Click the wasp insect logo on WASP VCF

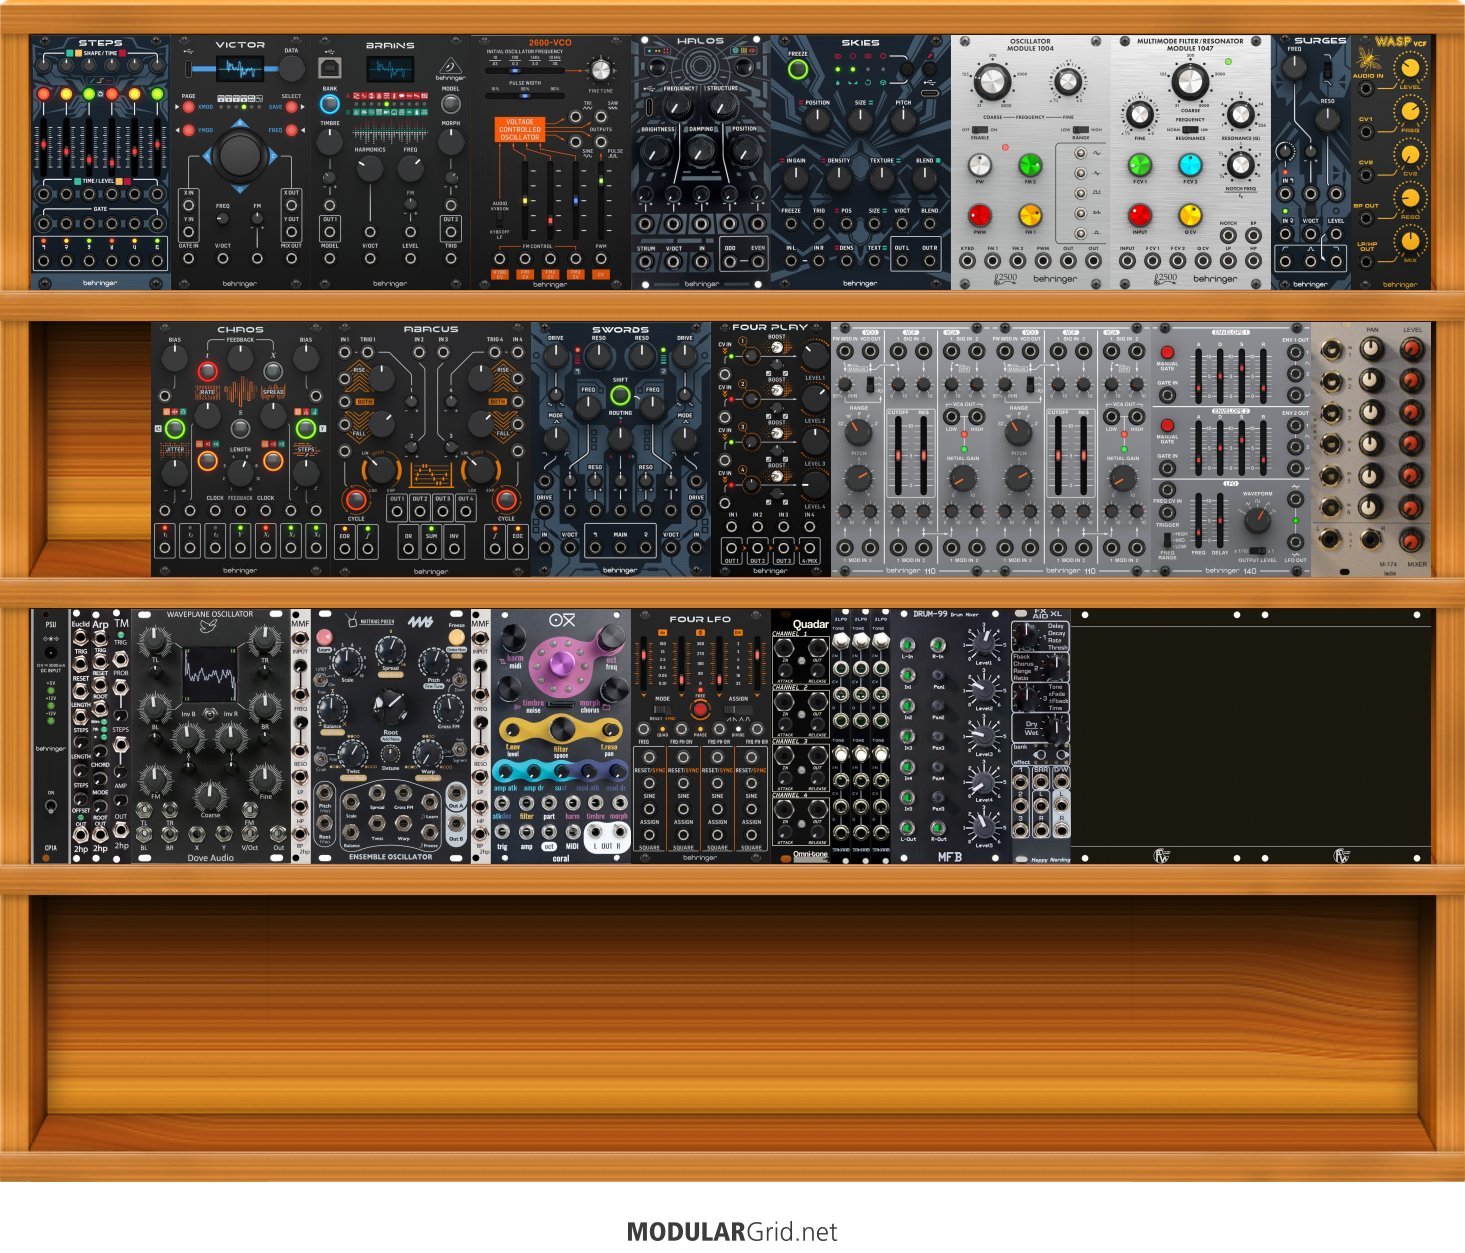pos(1367,59)
